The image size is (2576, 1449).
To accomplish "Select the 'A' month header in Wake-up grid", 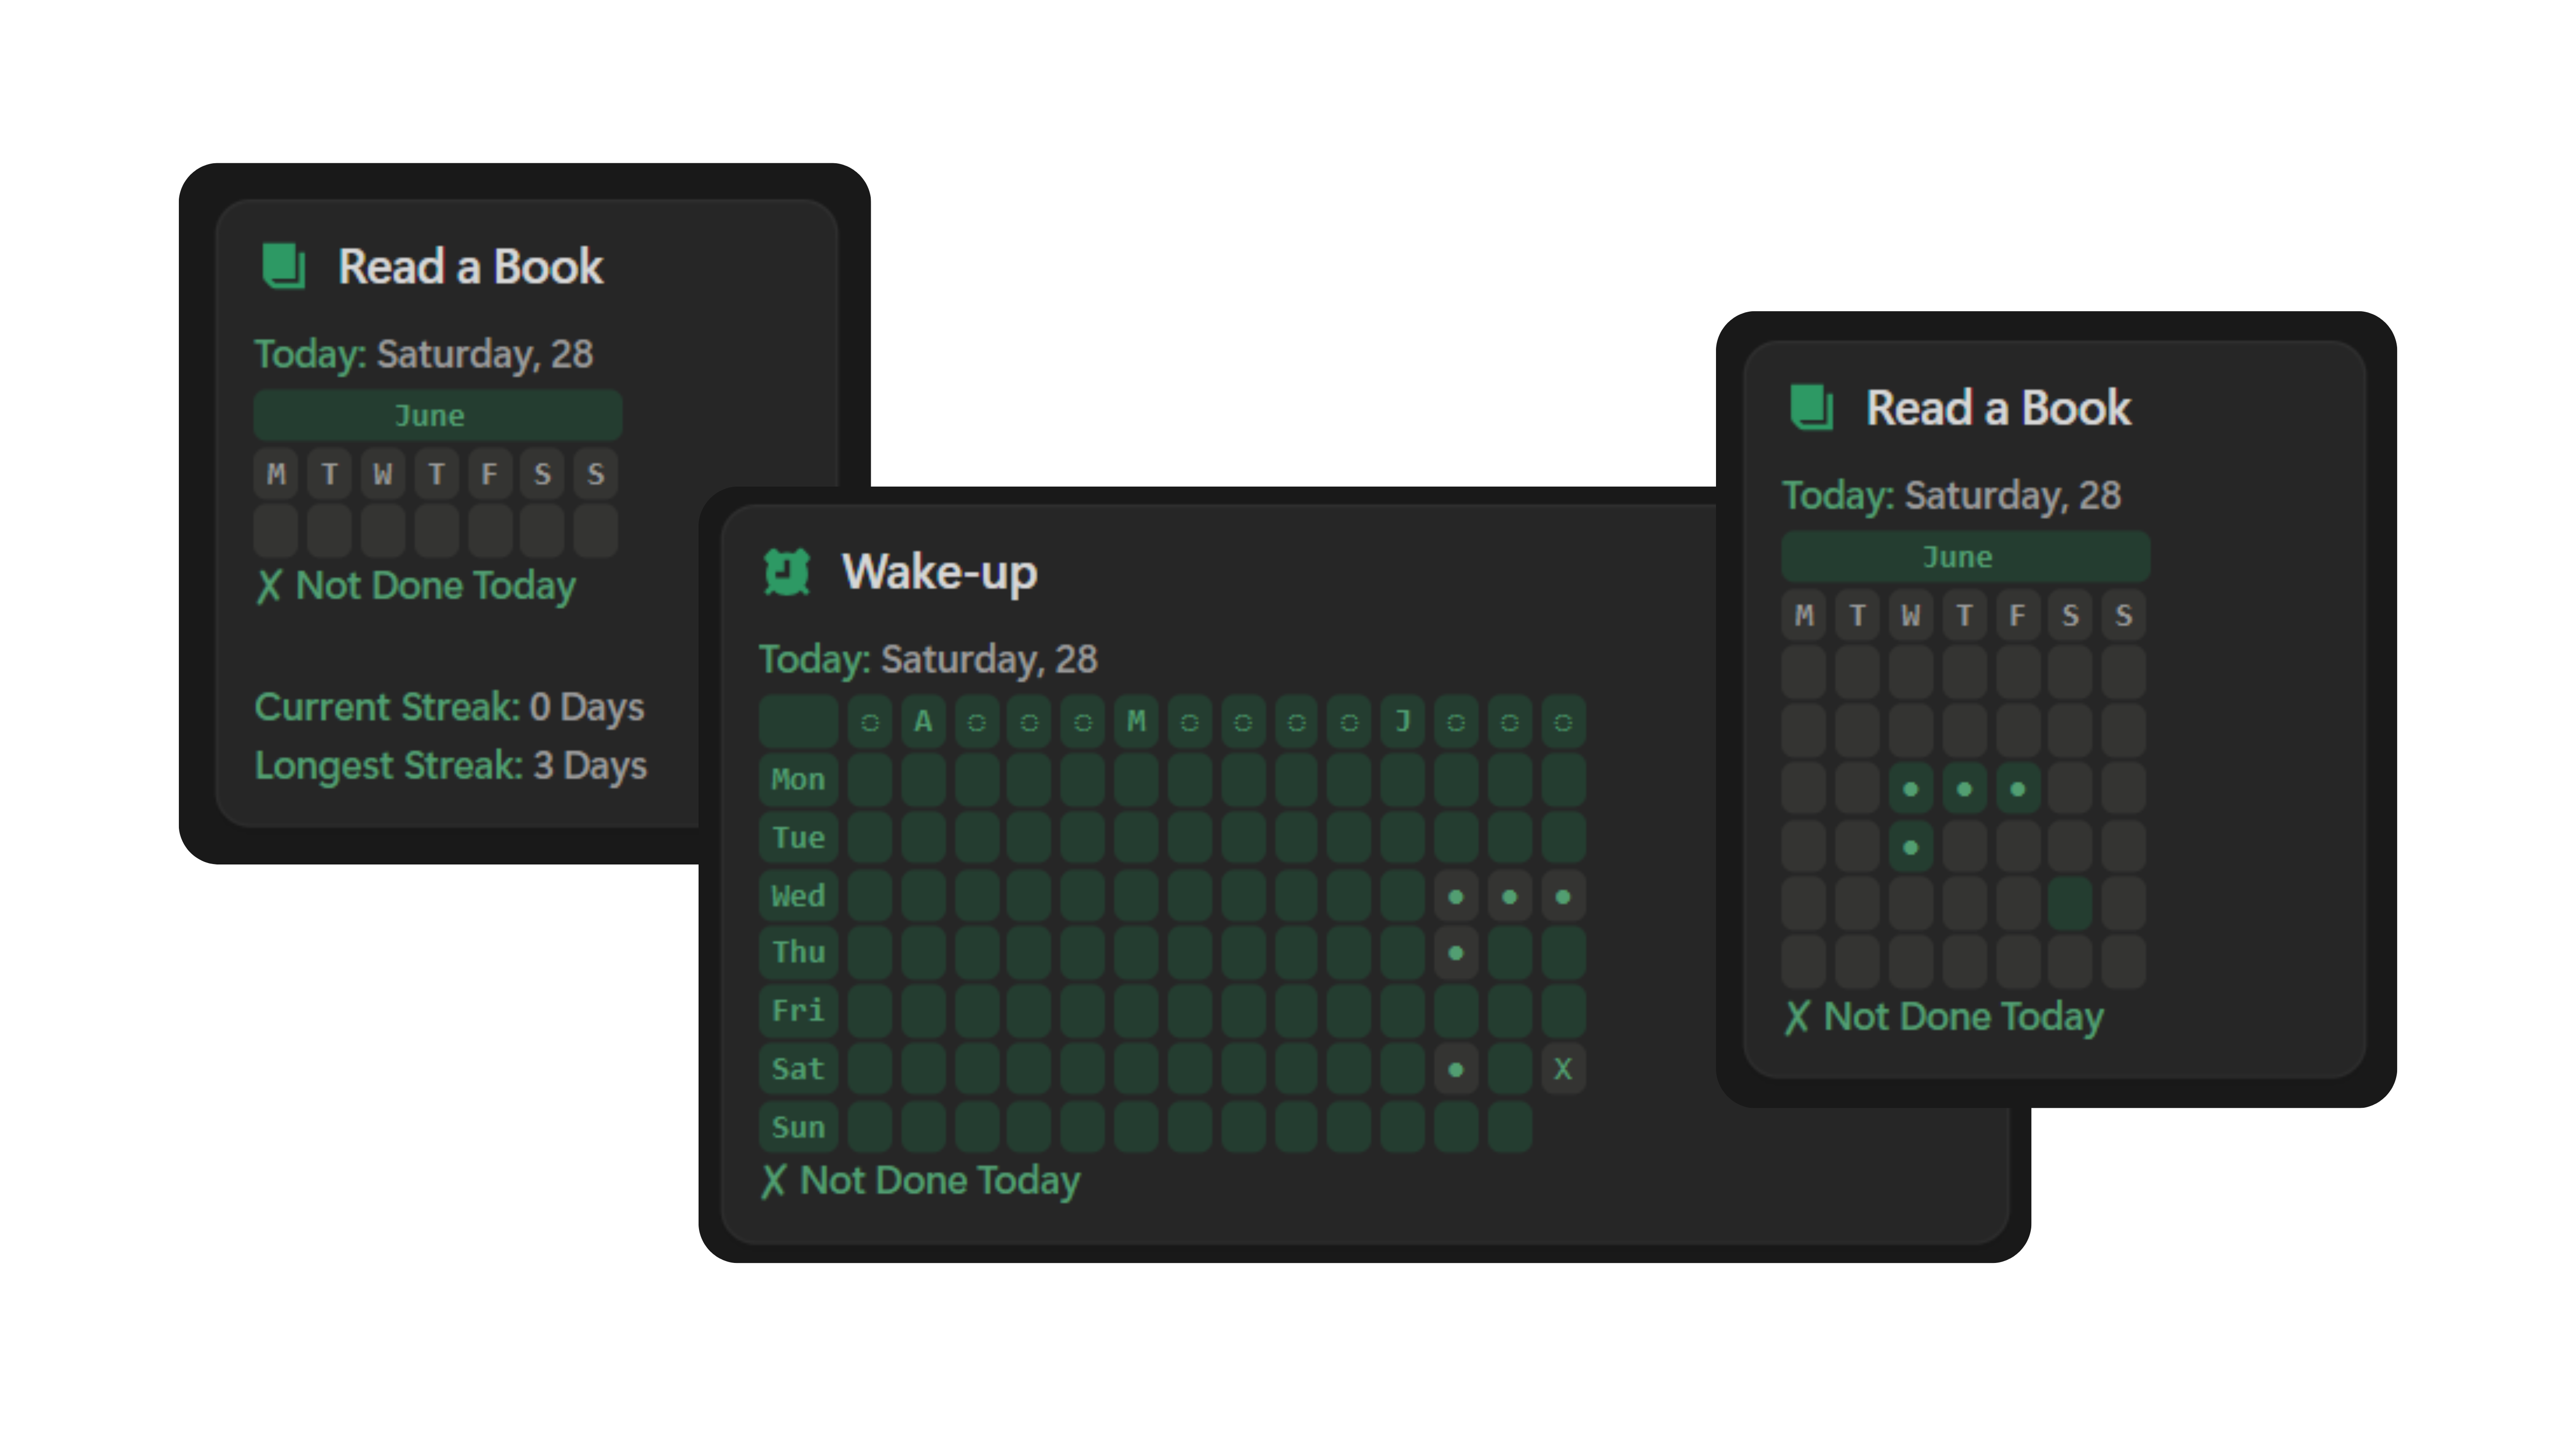I will pos(923,721).
